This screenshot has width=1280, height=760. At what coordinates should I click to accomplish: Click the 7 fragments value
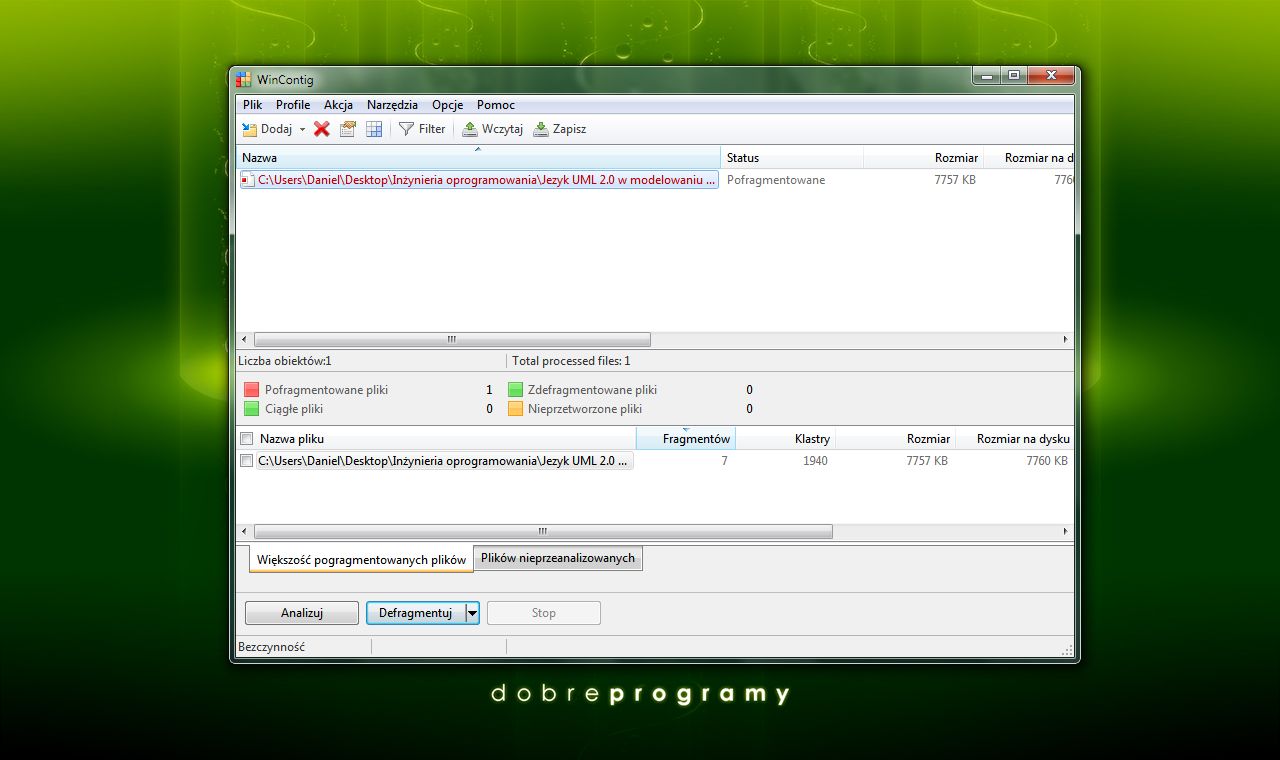(x=725, y=461)
